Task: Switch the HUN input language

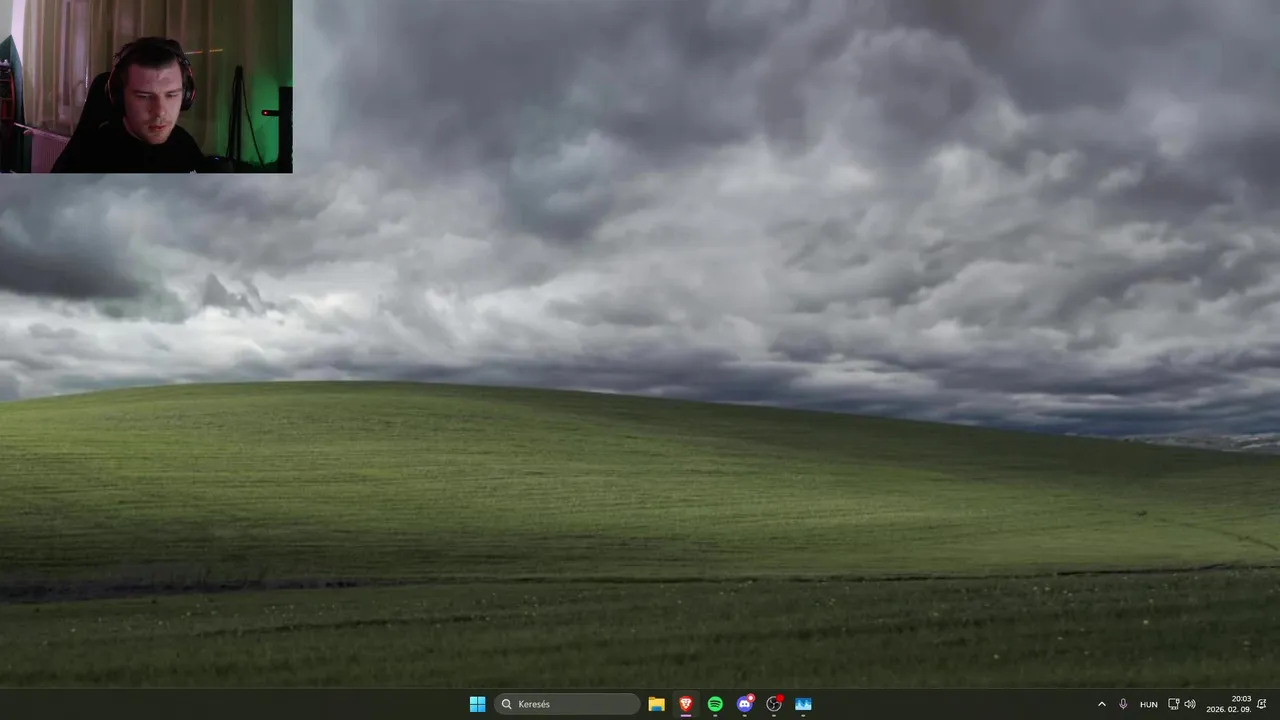Action: point(1149,704)
